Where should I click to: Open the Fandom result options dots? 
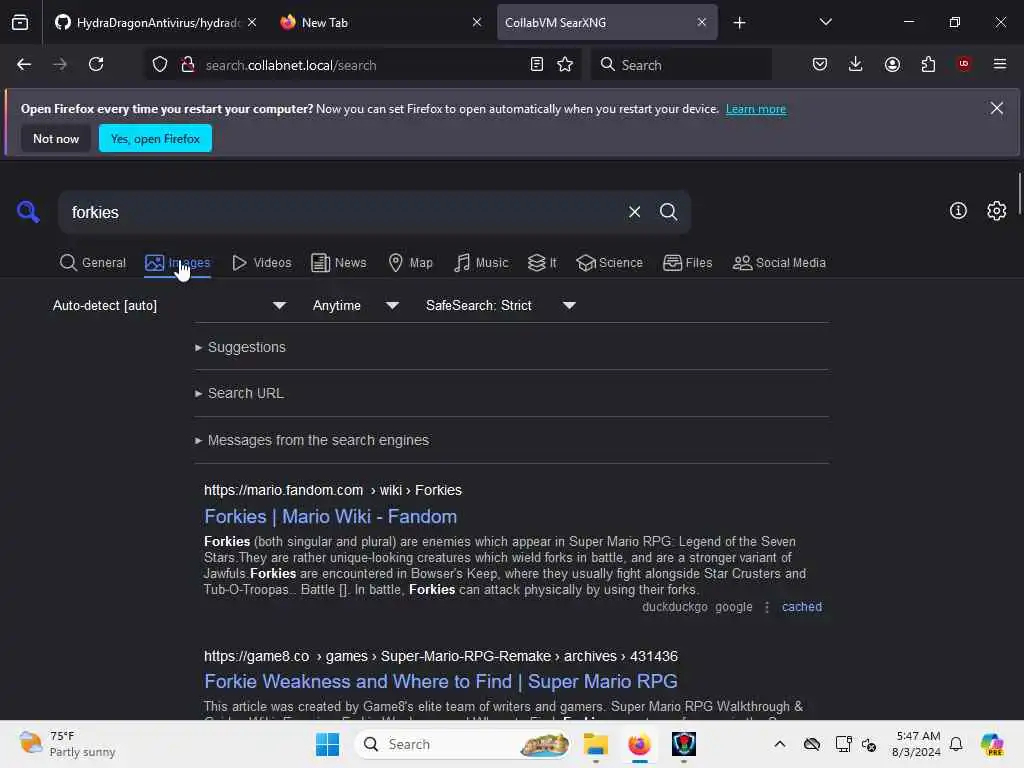(x=767, y=607)
